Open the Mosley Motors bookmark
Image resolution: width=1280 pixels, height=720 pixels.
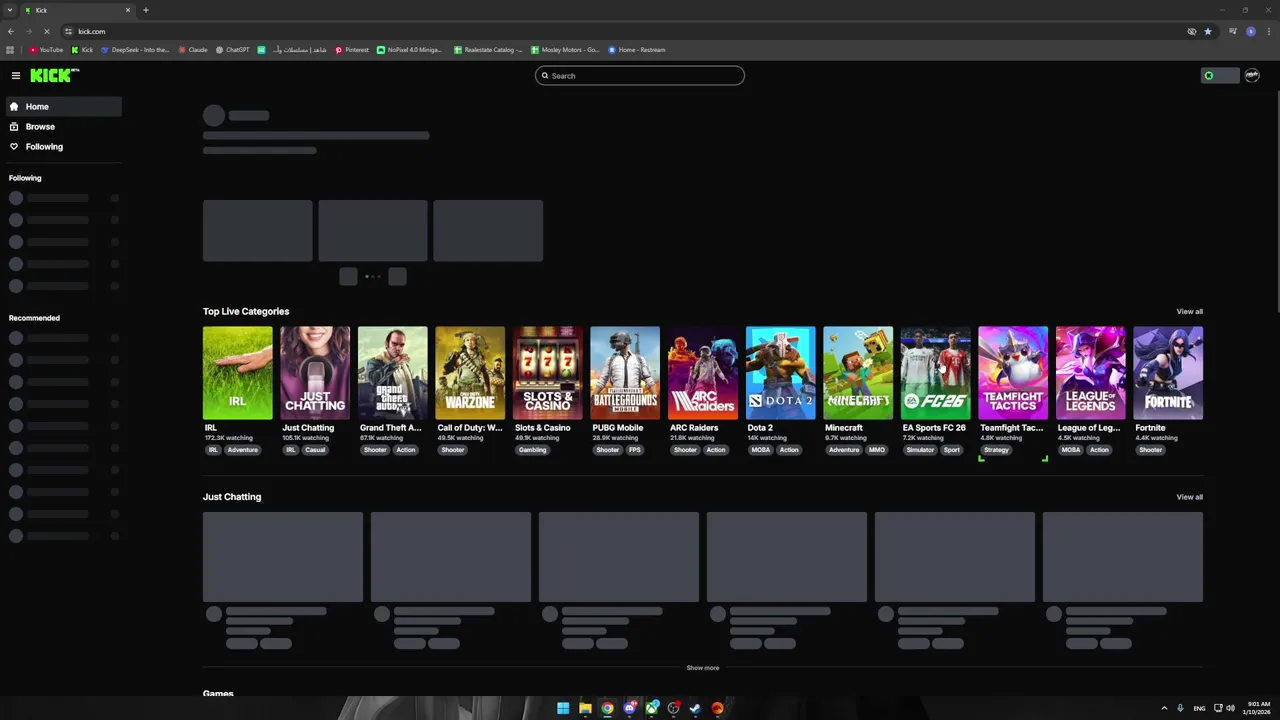(x=565, y=49)
